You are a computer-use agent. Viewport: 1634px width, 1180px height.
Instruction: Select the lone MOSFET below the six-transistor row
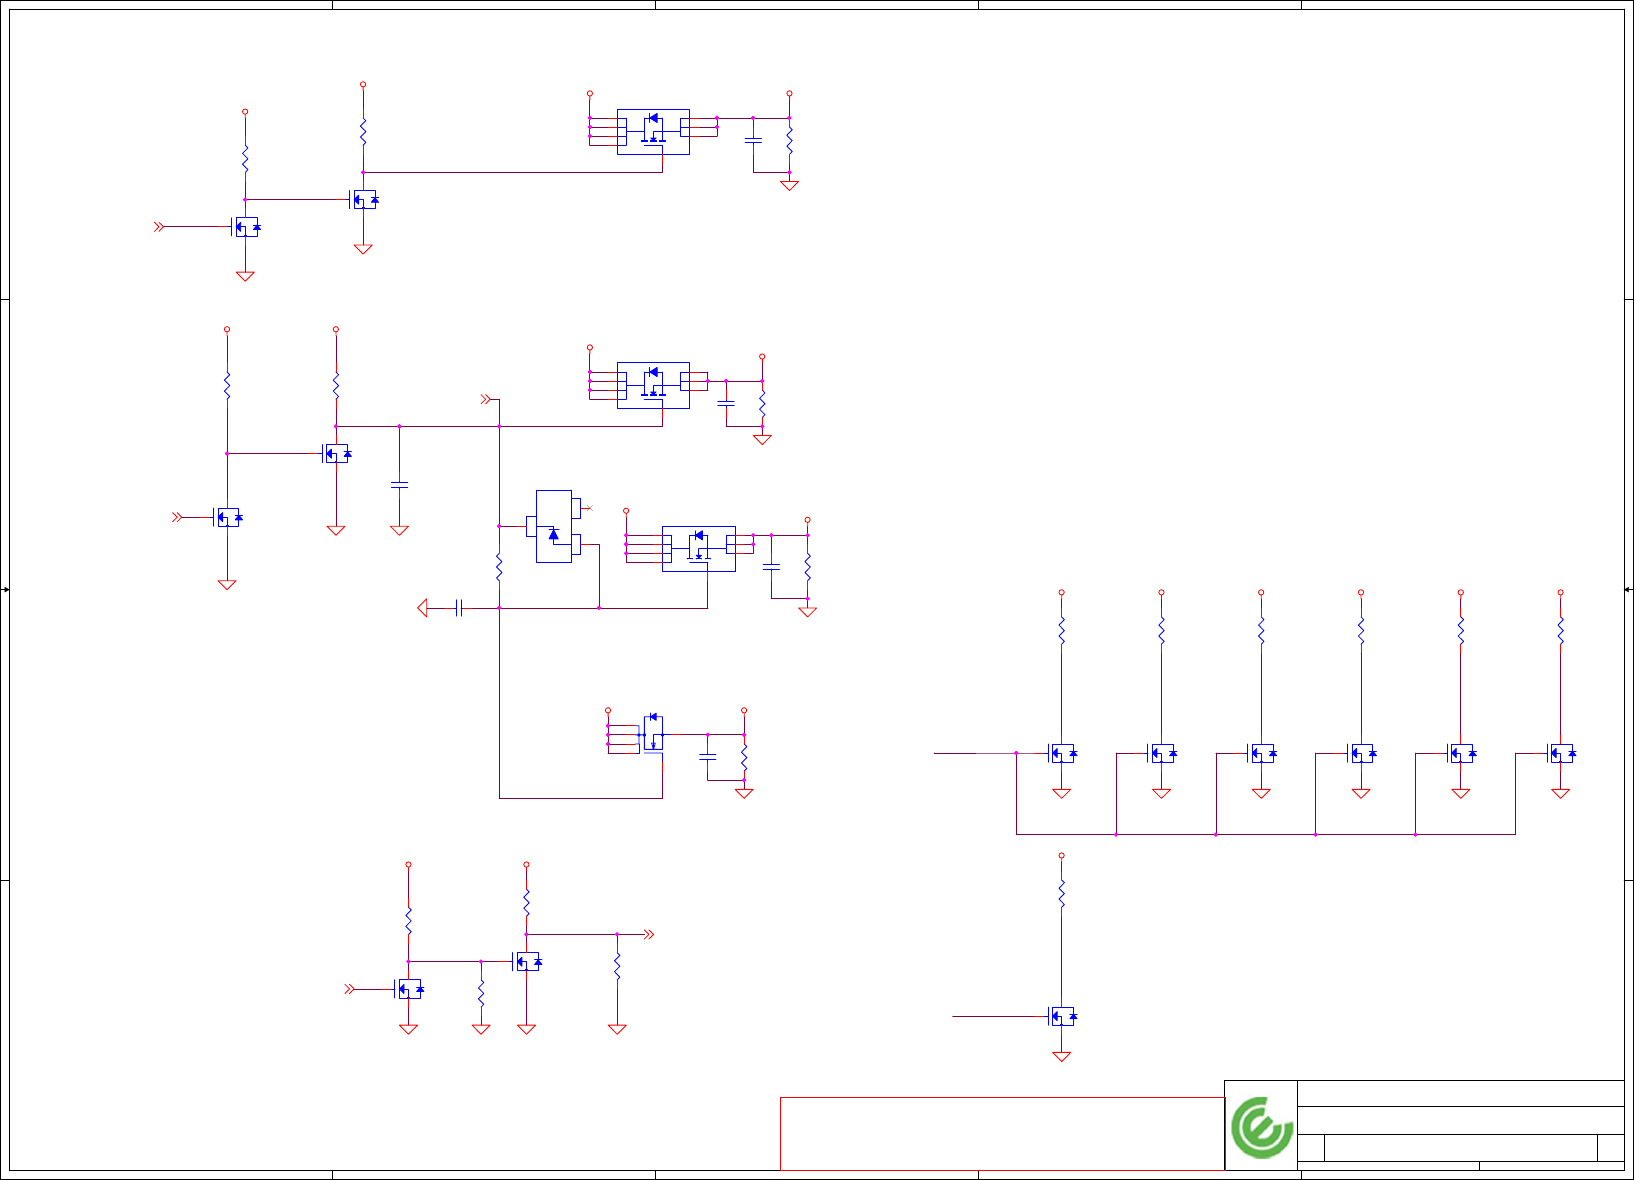(1062, 1016)
